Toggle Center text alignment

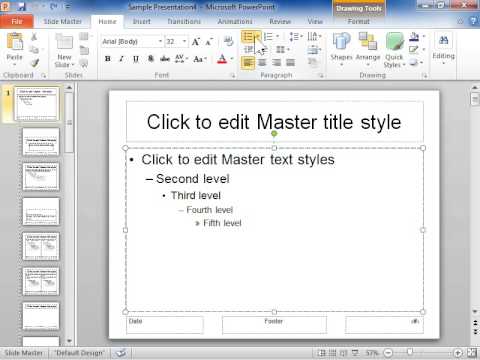click(262, 62)
